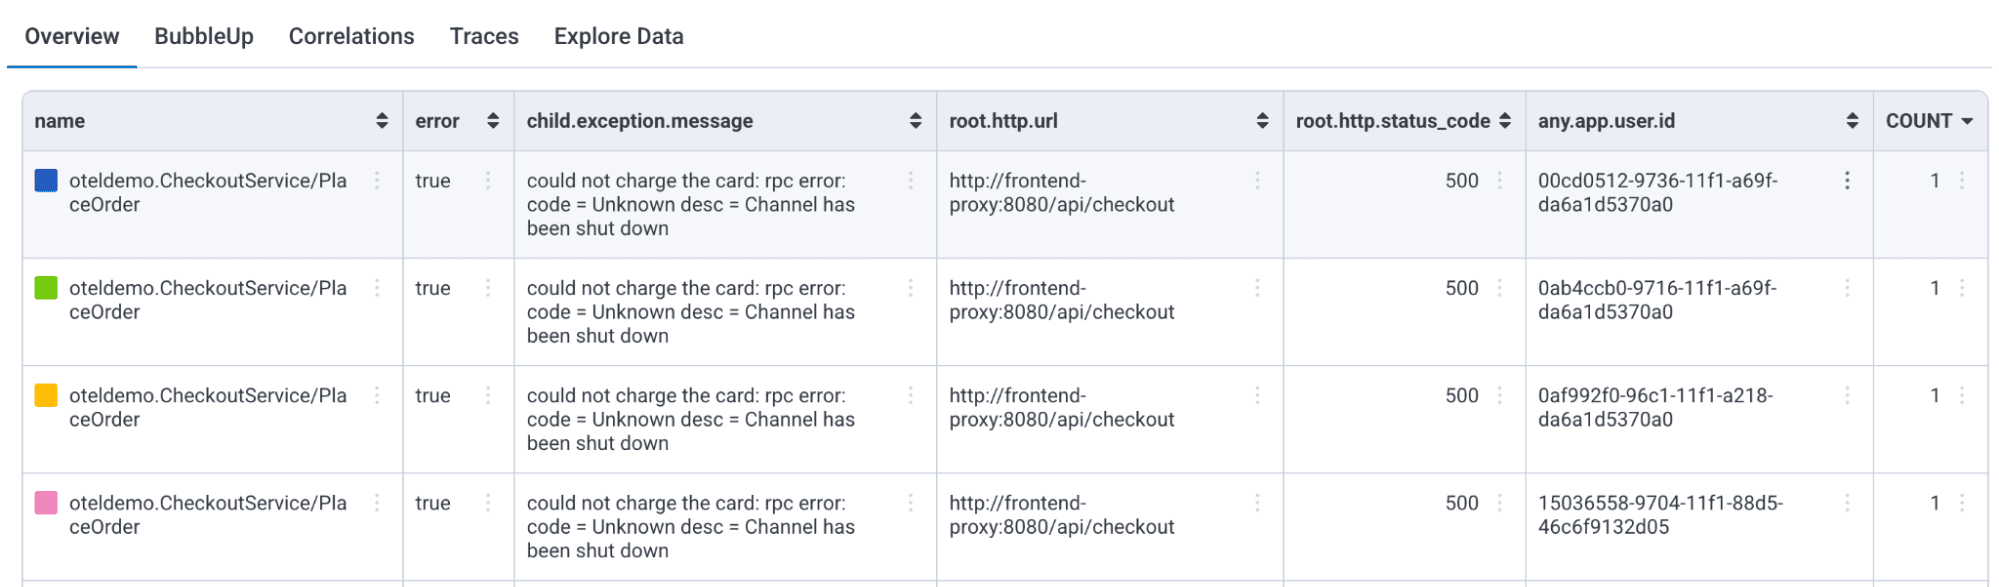
Task: Open URL cell menu in blue row
Action: click(1258, 180)
